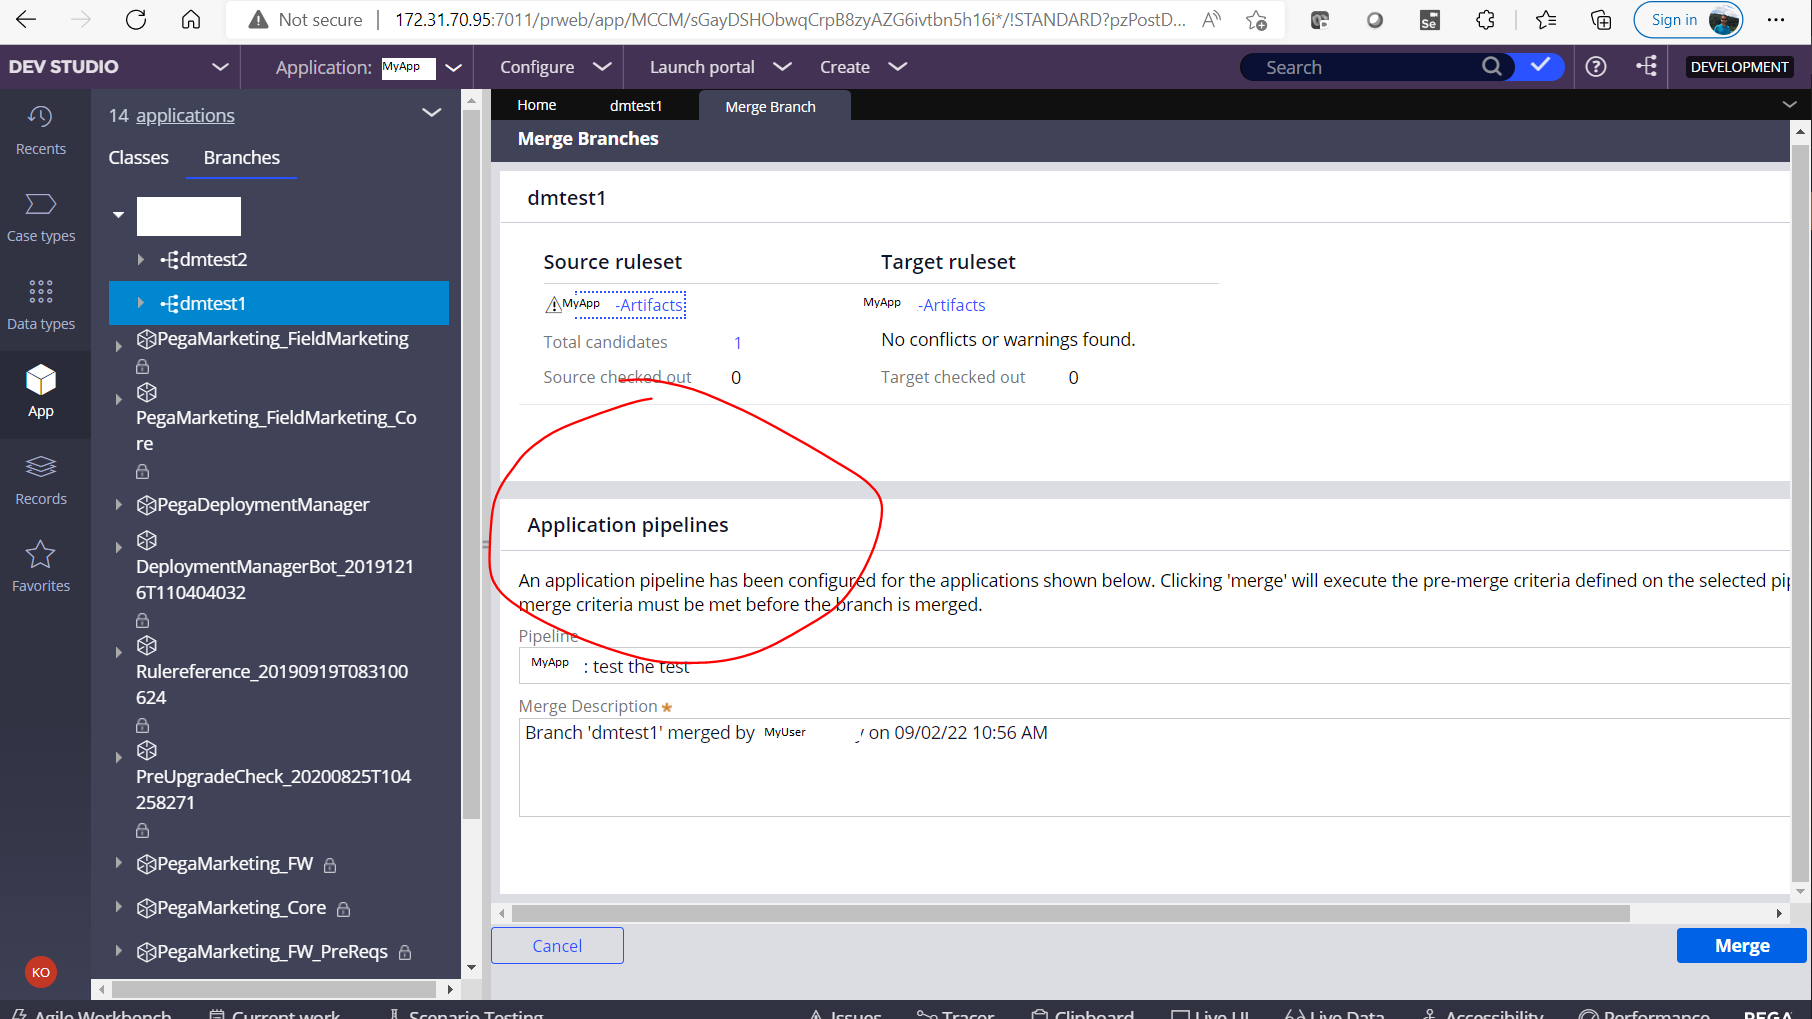
Task: Open the Artifacts link under Source ruleset
Action: click(x=648, y=305)
